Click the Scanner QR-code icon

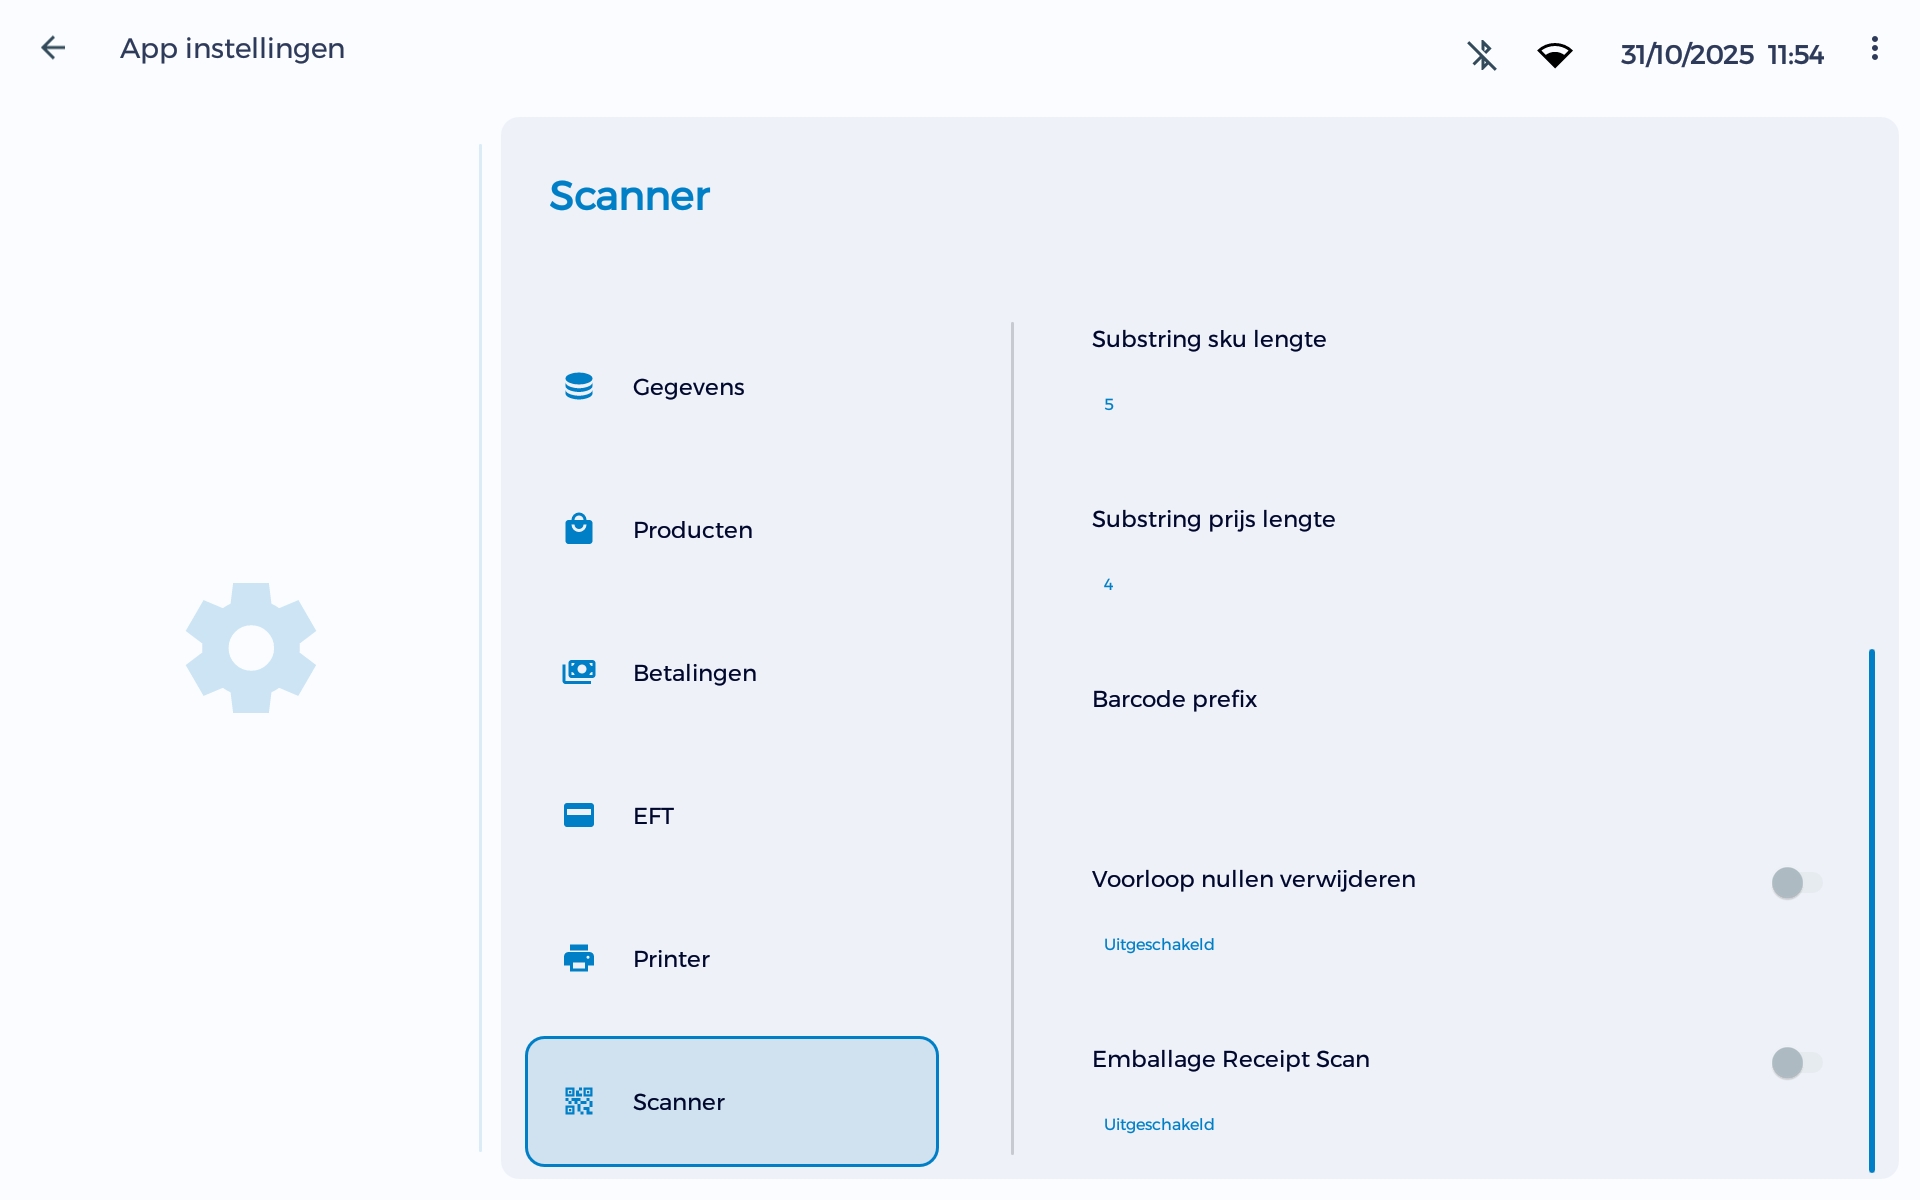click(580, 1101)
